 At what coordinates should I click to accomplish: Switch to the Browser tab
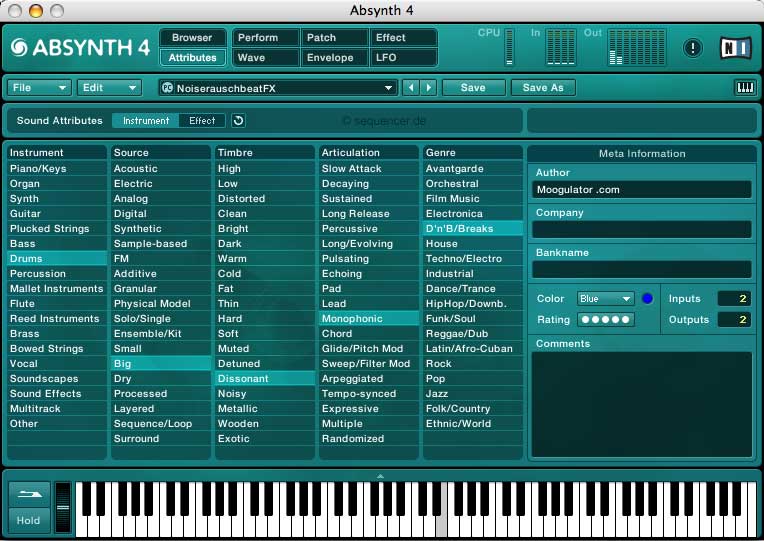coord(192,38)
